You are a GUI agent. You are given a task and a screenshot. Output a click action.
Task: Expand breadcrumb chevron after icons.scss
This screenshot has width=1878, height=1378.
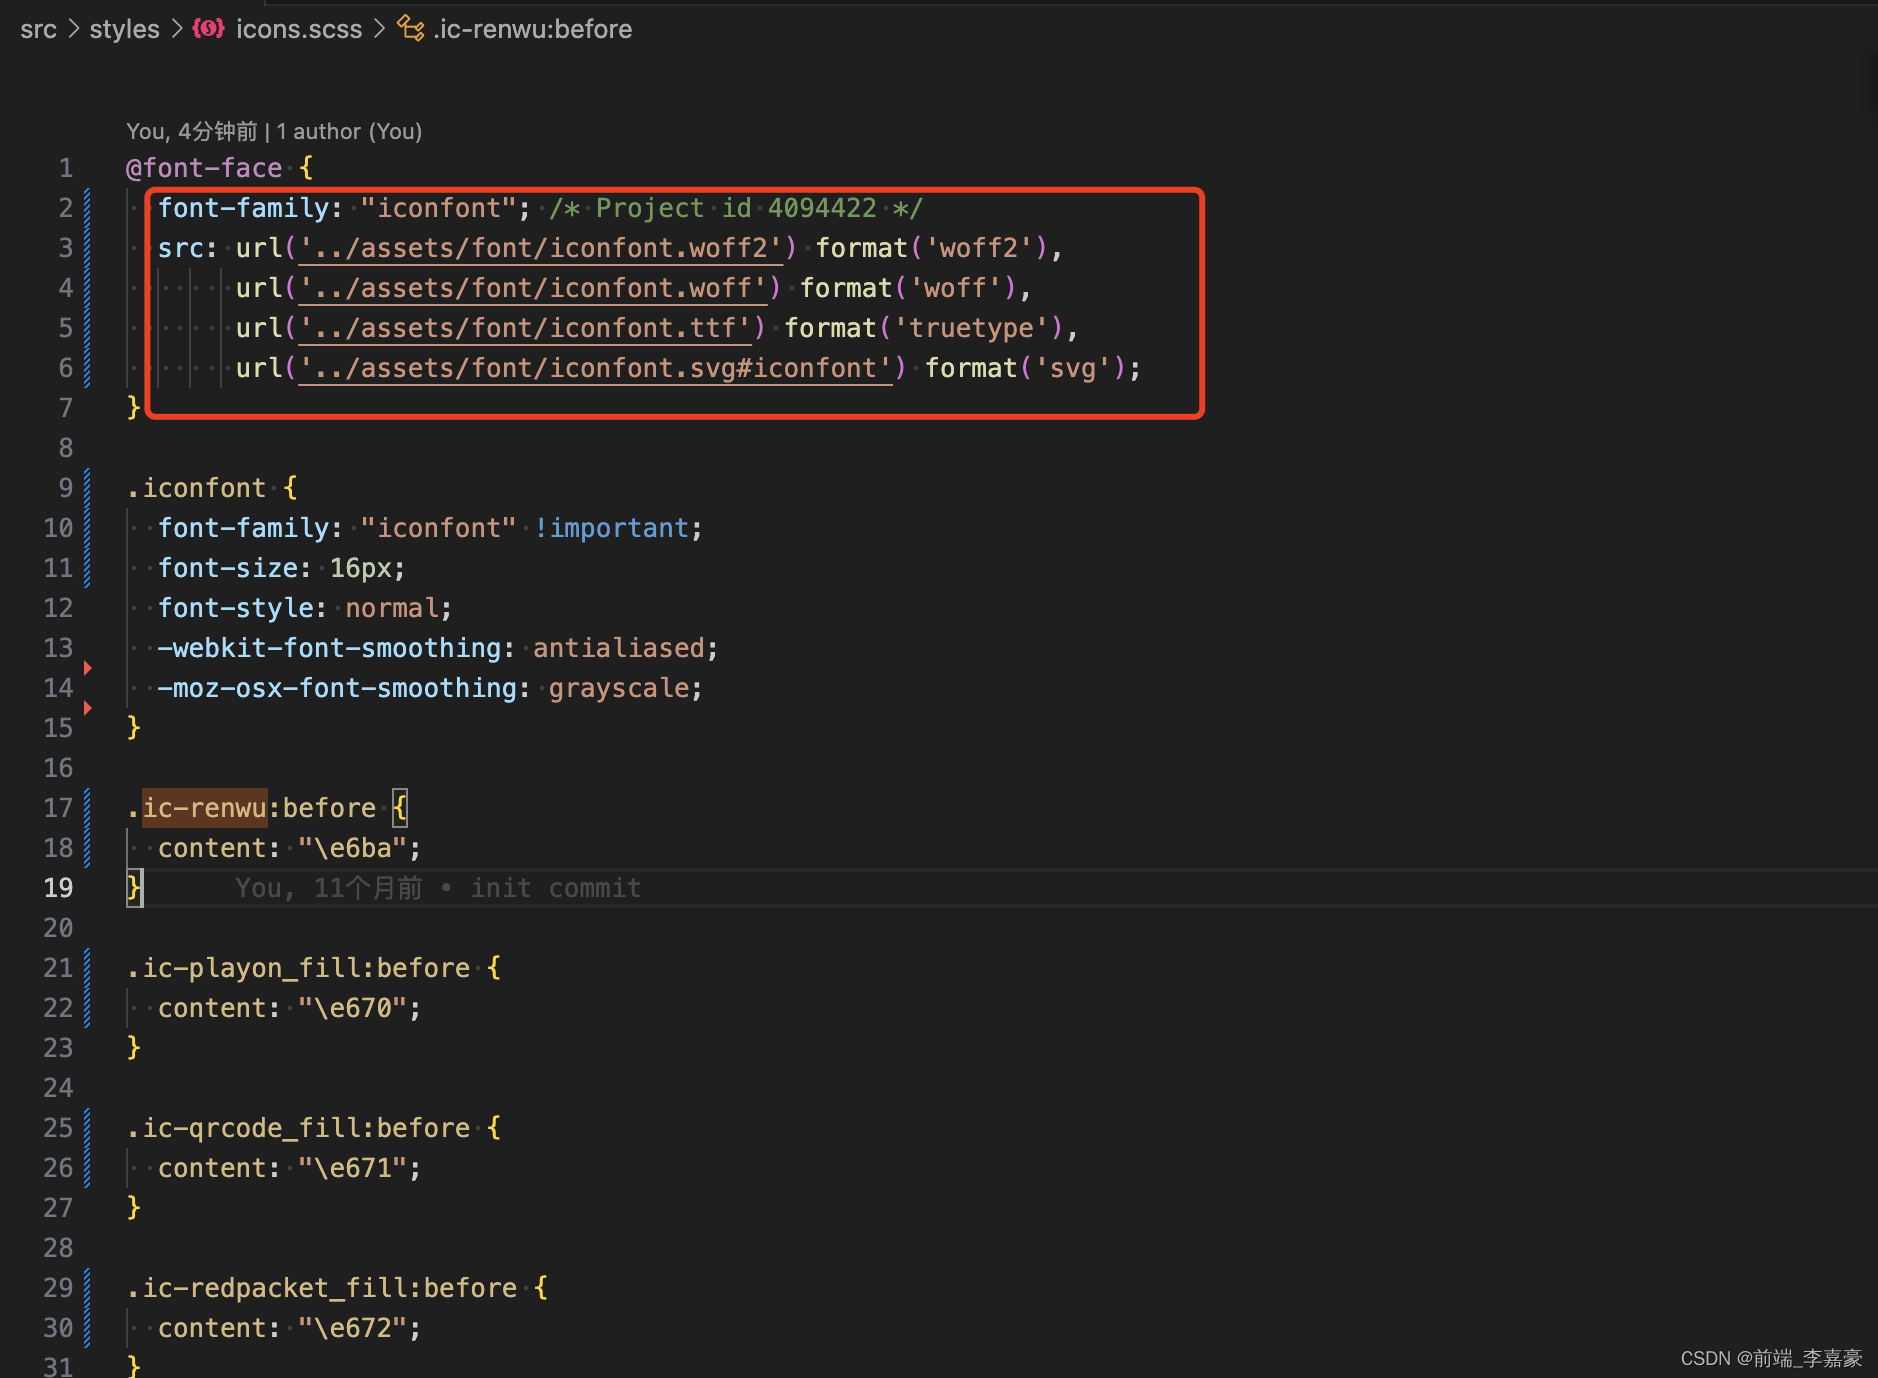379,29
